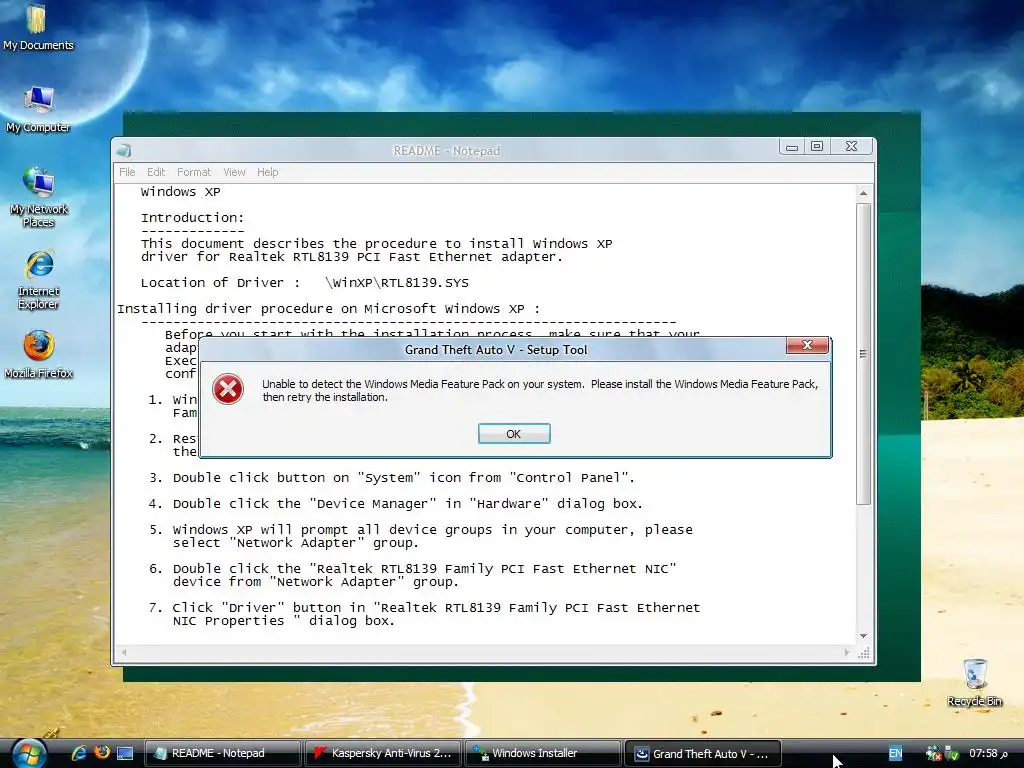The image size is (1024, 768).
Task: Close the Grand Theft Auto V dialog
Action: (x=807, y=345)
